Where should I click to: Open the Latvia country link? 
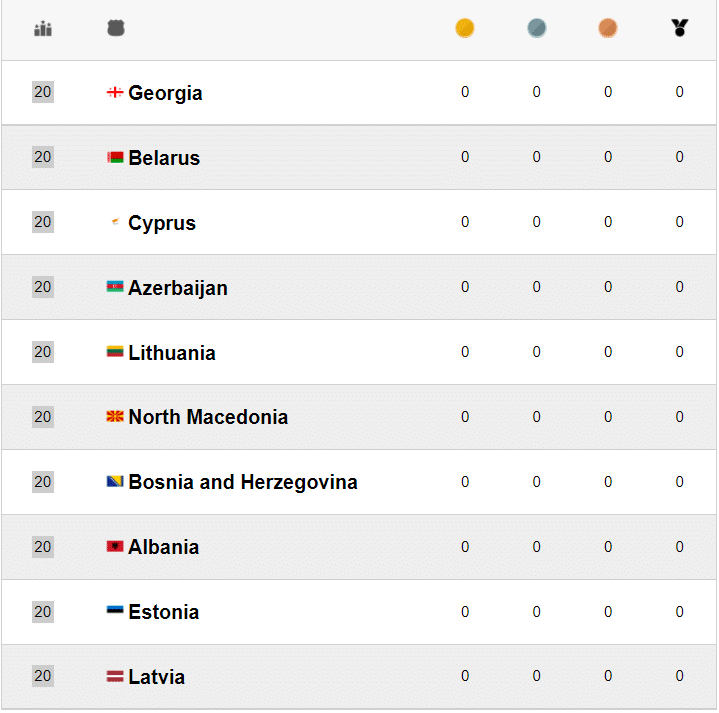(157, 677)
